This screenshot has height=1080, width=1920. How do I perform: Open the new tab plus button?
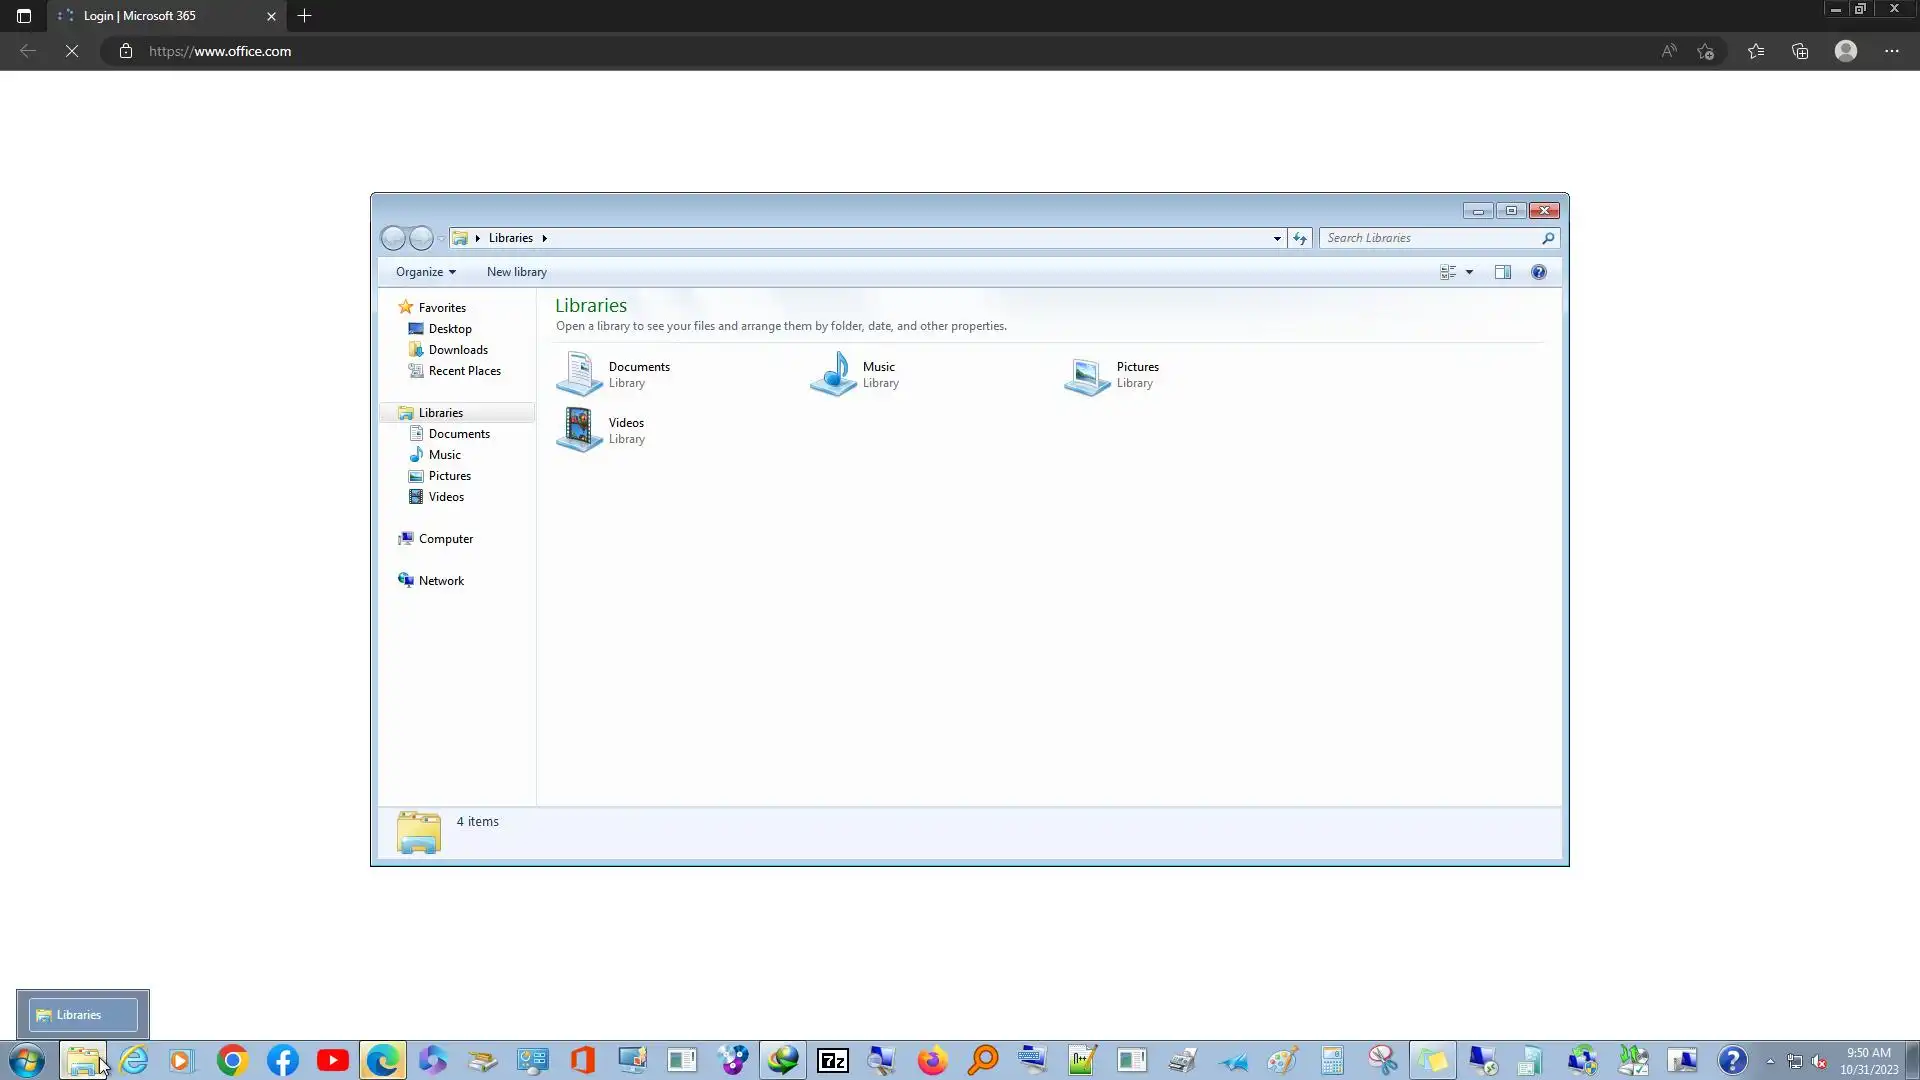[x=305, y=16]
